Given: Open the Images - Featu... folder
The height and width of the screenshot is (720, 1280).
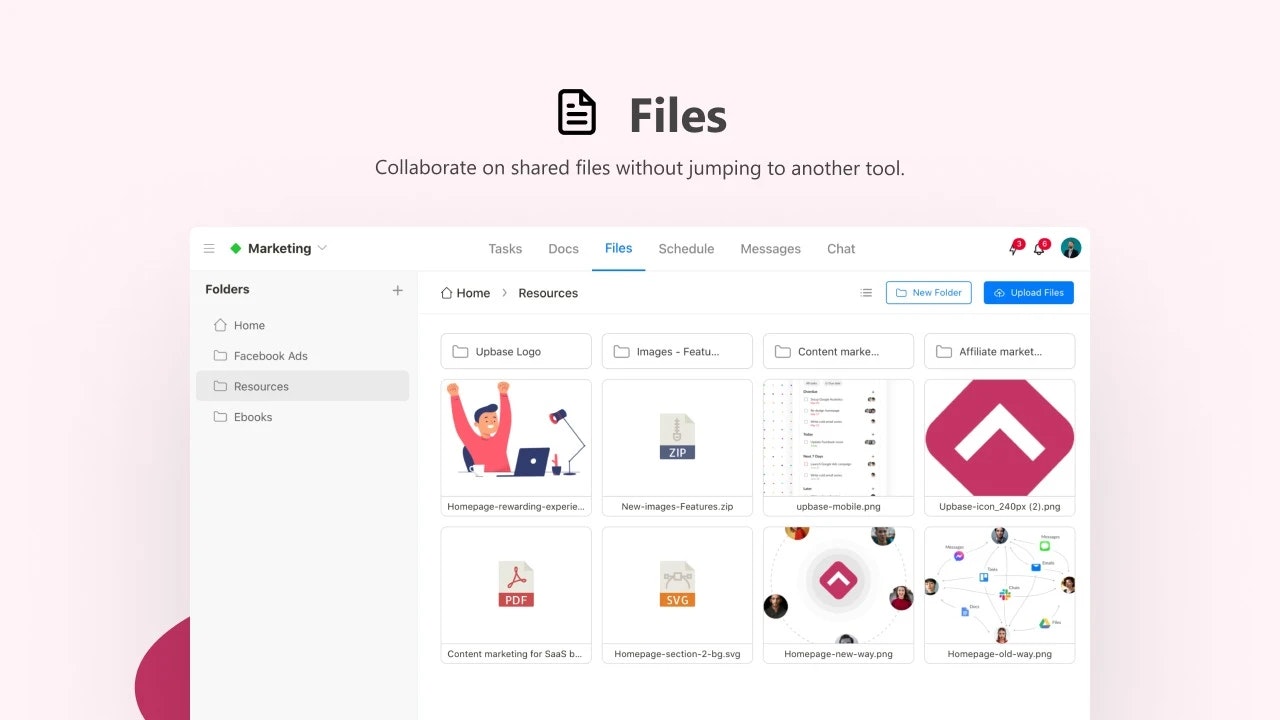Looking at the screenshot, I should click(677, 351).
